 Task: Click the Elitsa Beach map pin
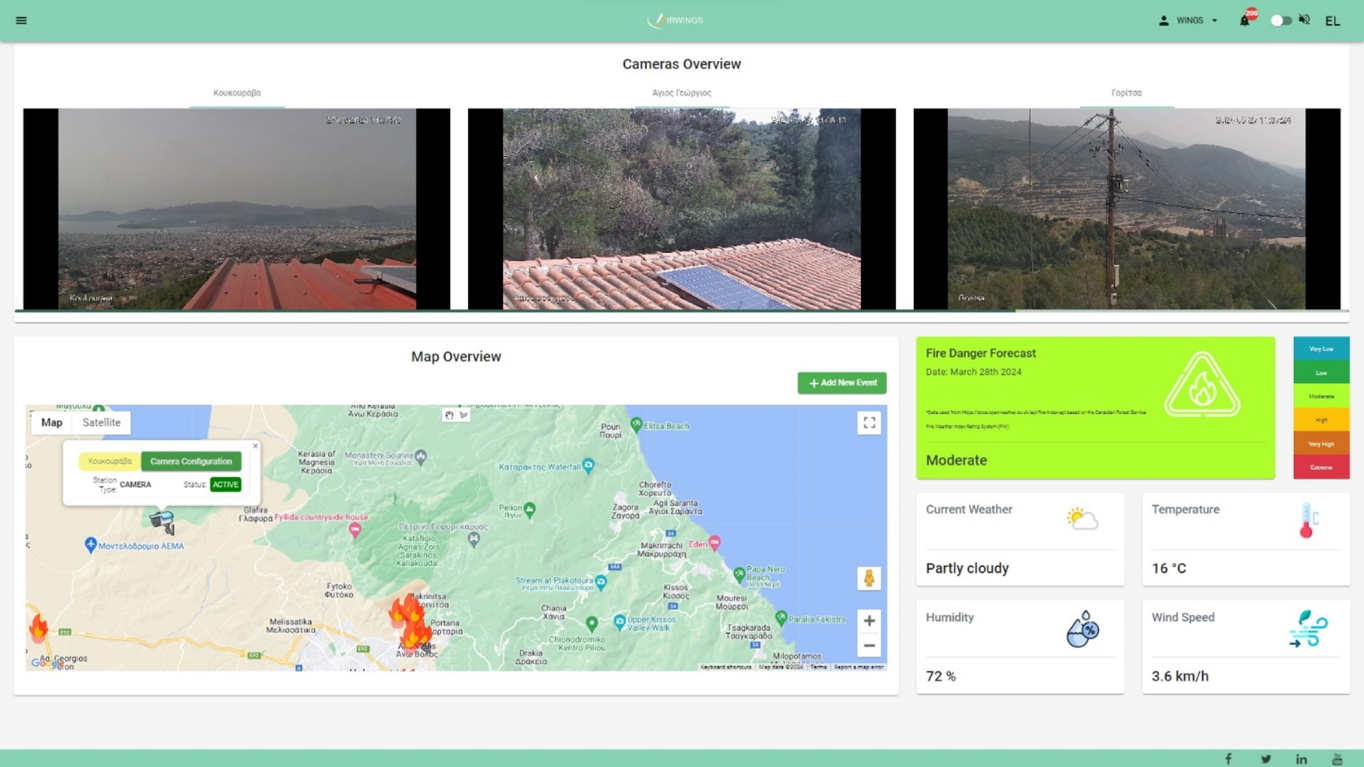636,425
